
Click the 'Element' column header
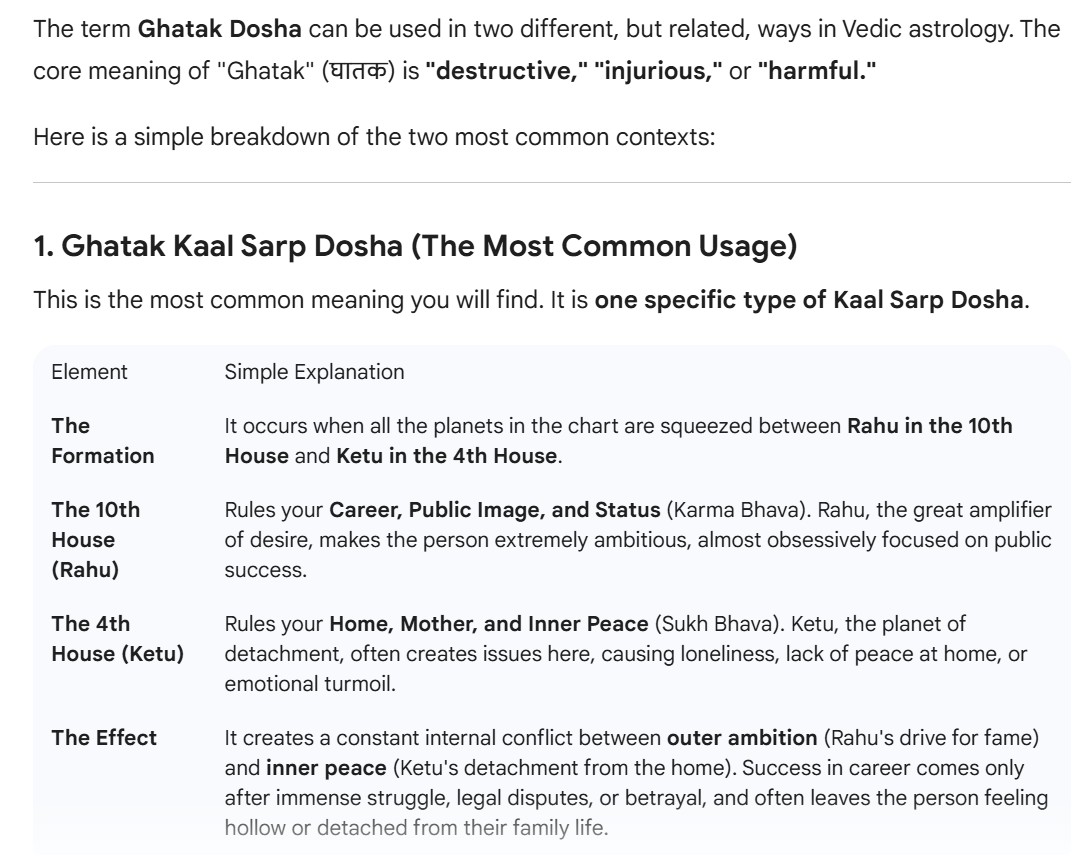click(x=89, y=372)
